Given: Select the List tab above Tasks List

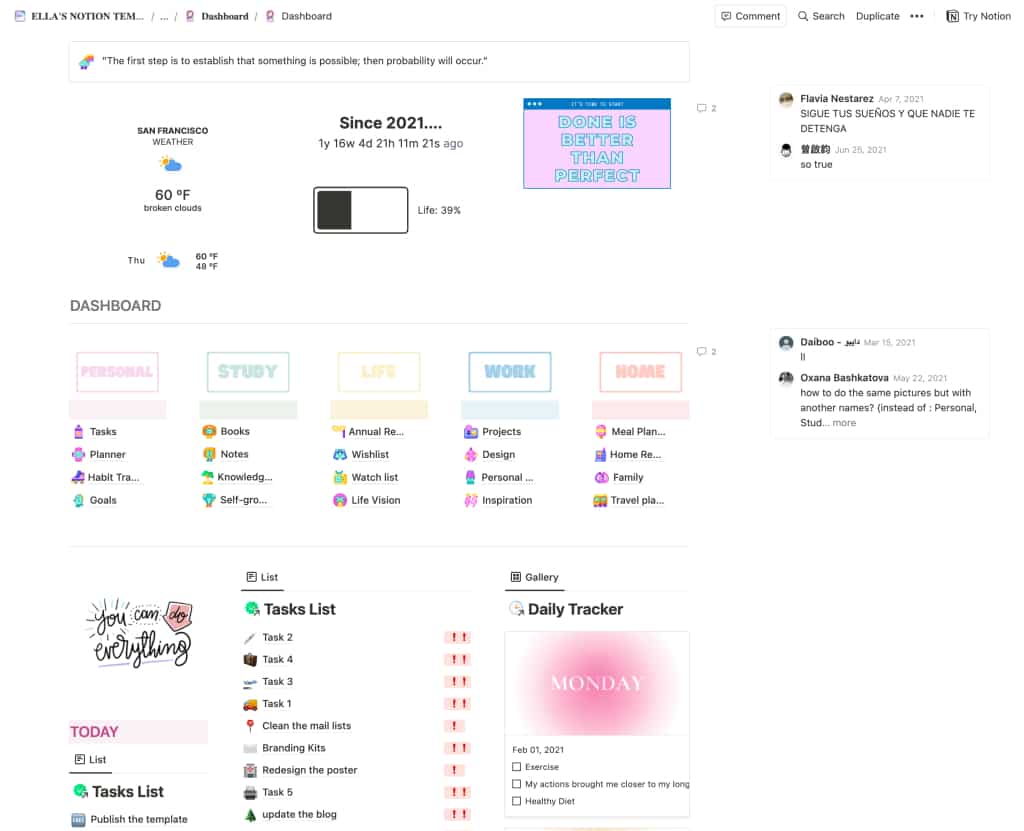Looking at the screenshot, I should [262, 577].
